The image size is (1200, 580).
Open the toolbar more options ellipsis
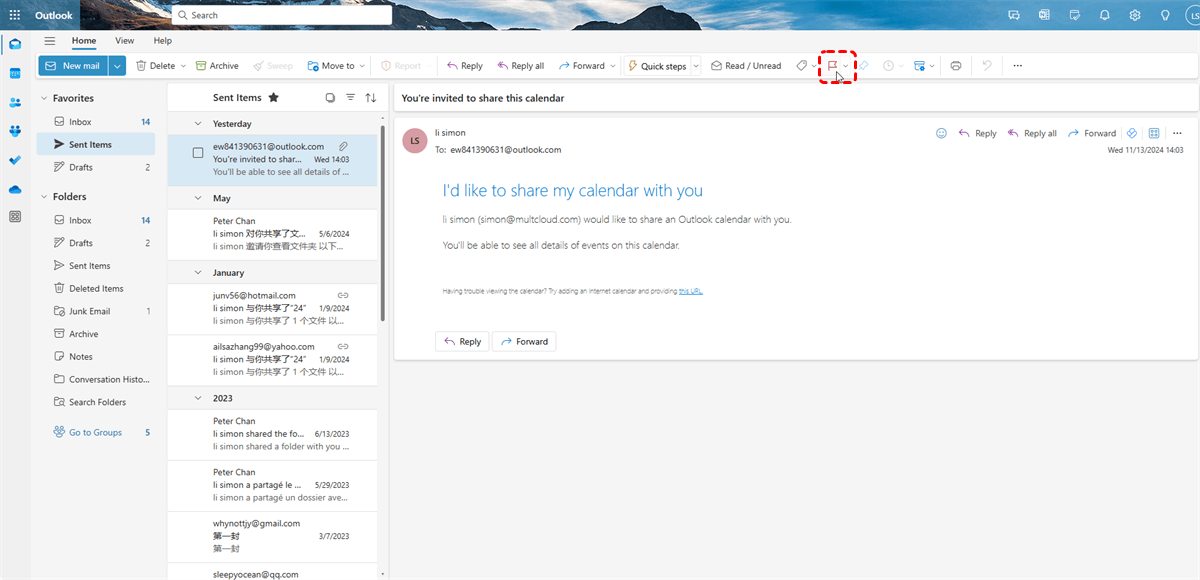coord(1018,66)
